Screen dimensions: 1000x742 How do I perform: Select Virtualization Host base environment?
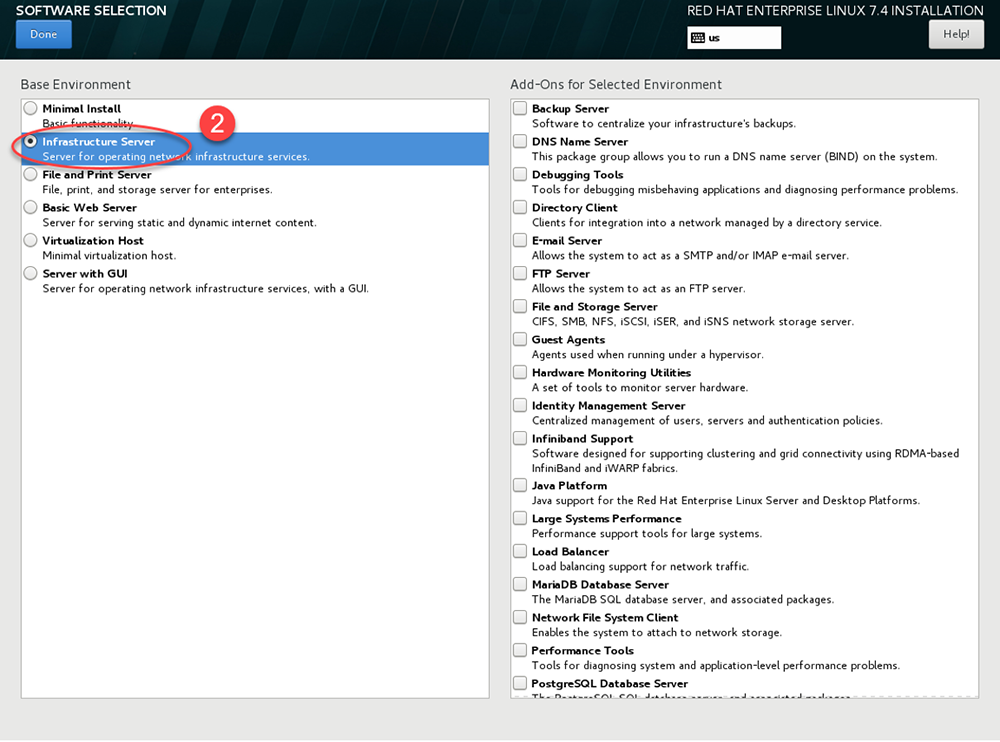pyautogui.click(x=31, y=241)
